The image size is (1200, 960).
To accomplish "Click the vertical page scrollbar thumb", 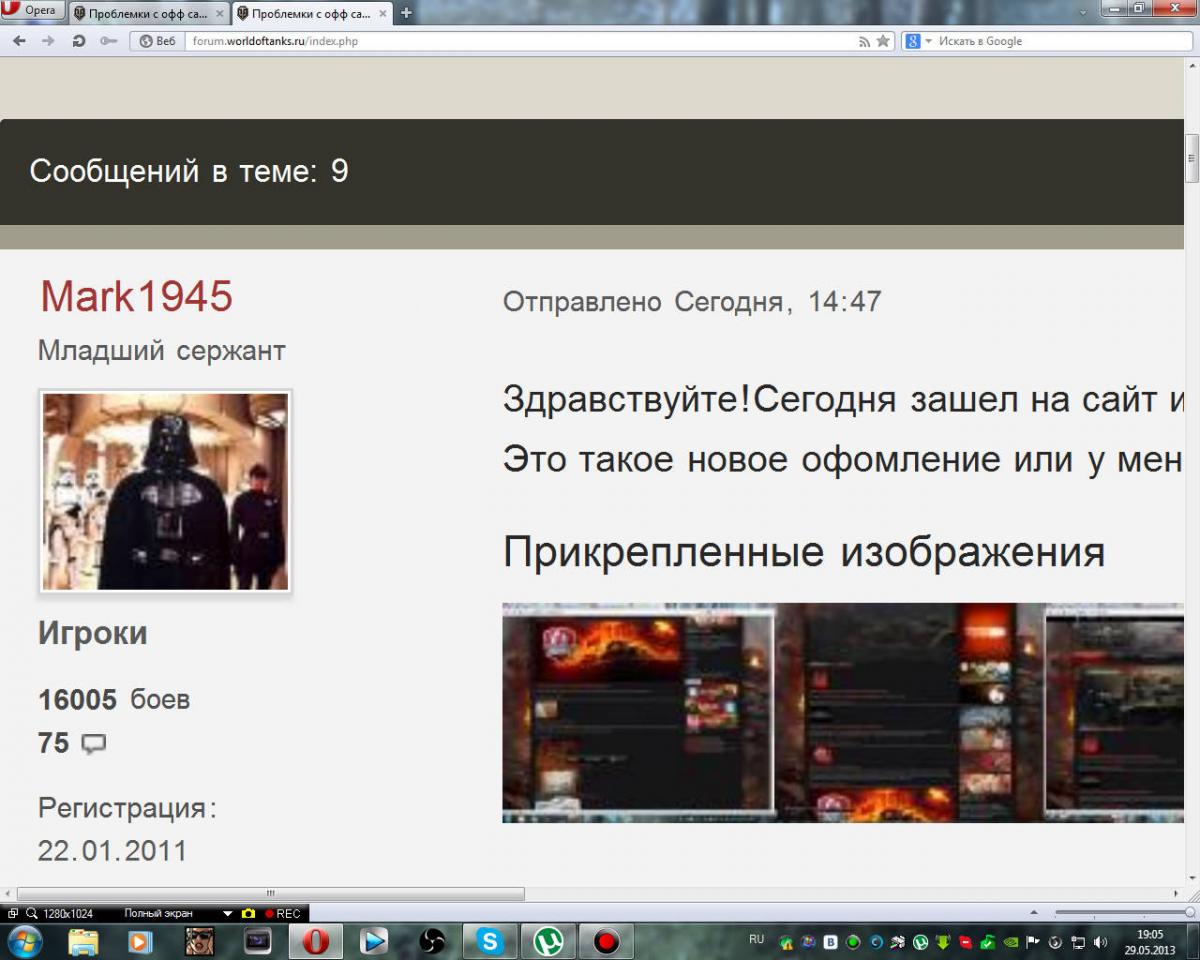I will coord(1192,159).
